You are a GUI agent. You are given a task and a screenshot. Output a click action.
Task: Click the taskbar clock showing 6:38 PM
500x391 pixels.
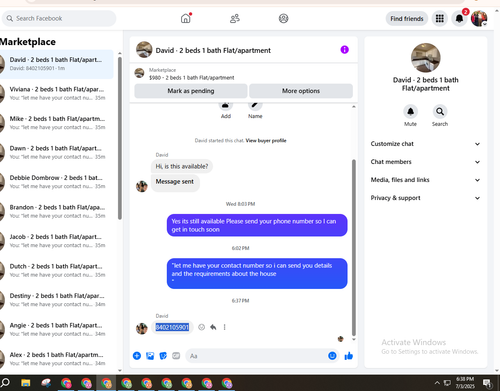pos(465,383)
